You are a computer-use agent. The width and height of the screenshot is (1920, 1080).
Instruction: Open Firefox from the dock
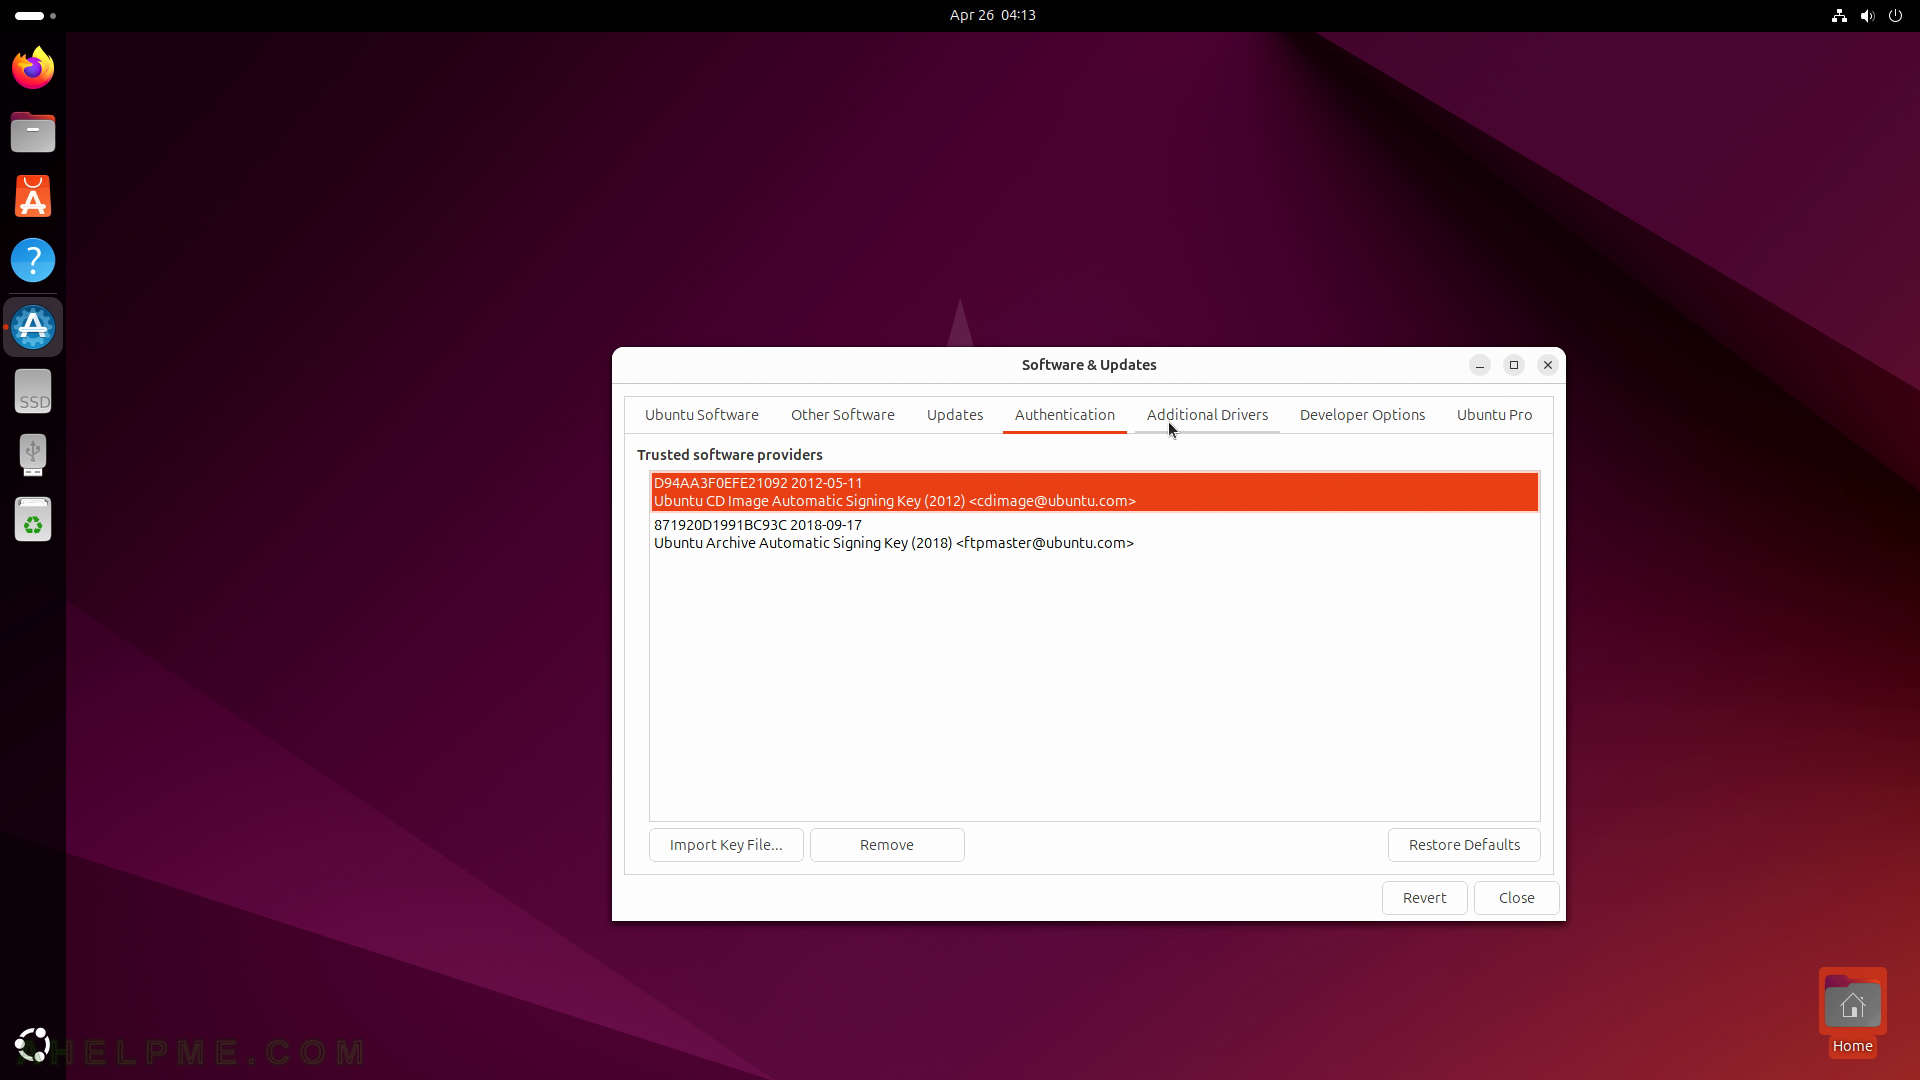[33, 68]
